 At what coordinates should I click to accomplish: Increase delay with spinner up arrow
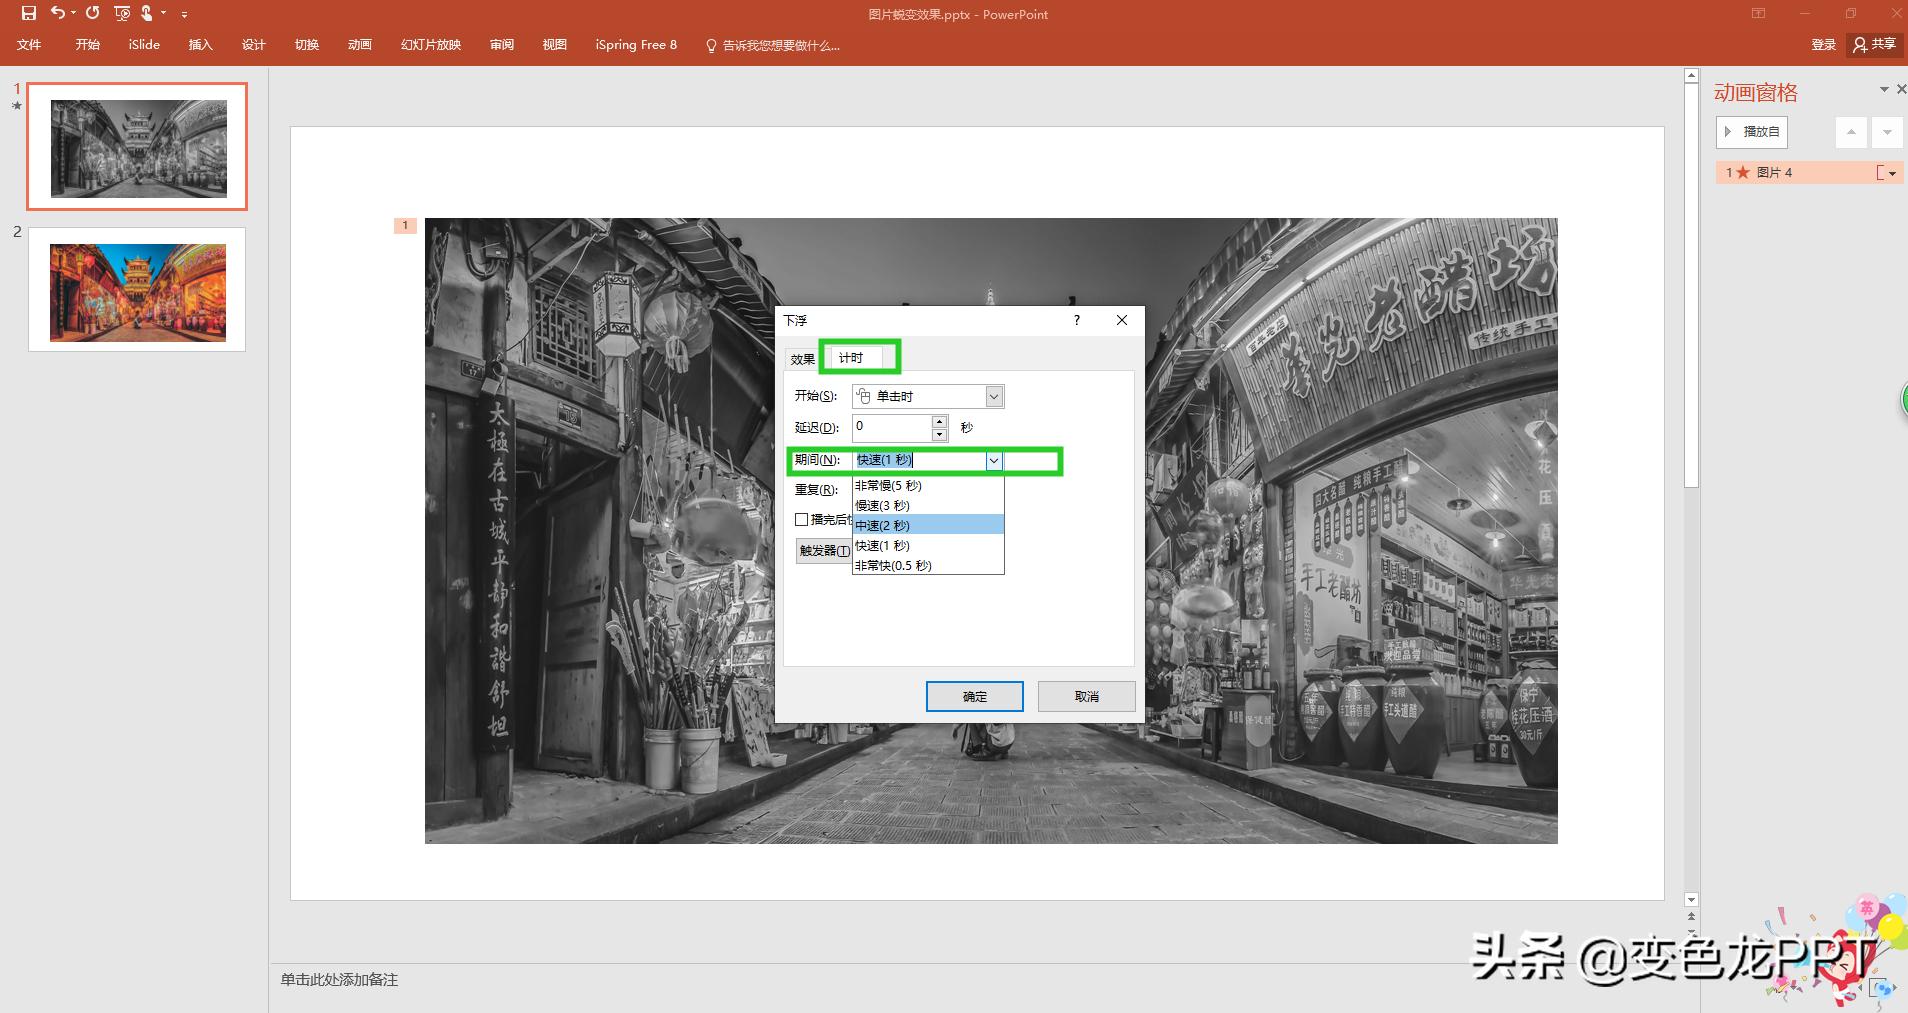[x=939, y=421]
